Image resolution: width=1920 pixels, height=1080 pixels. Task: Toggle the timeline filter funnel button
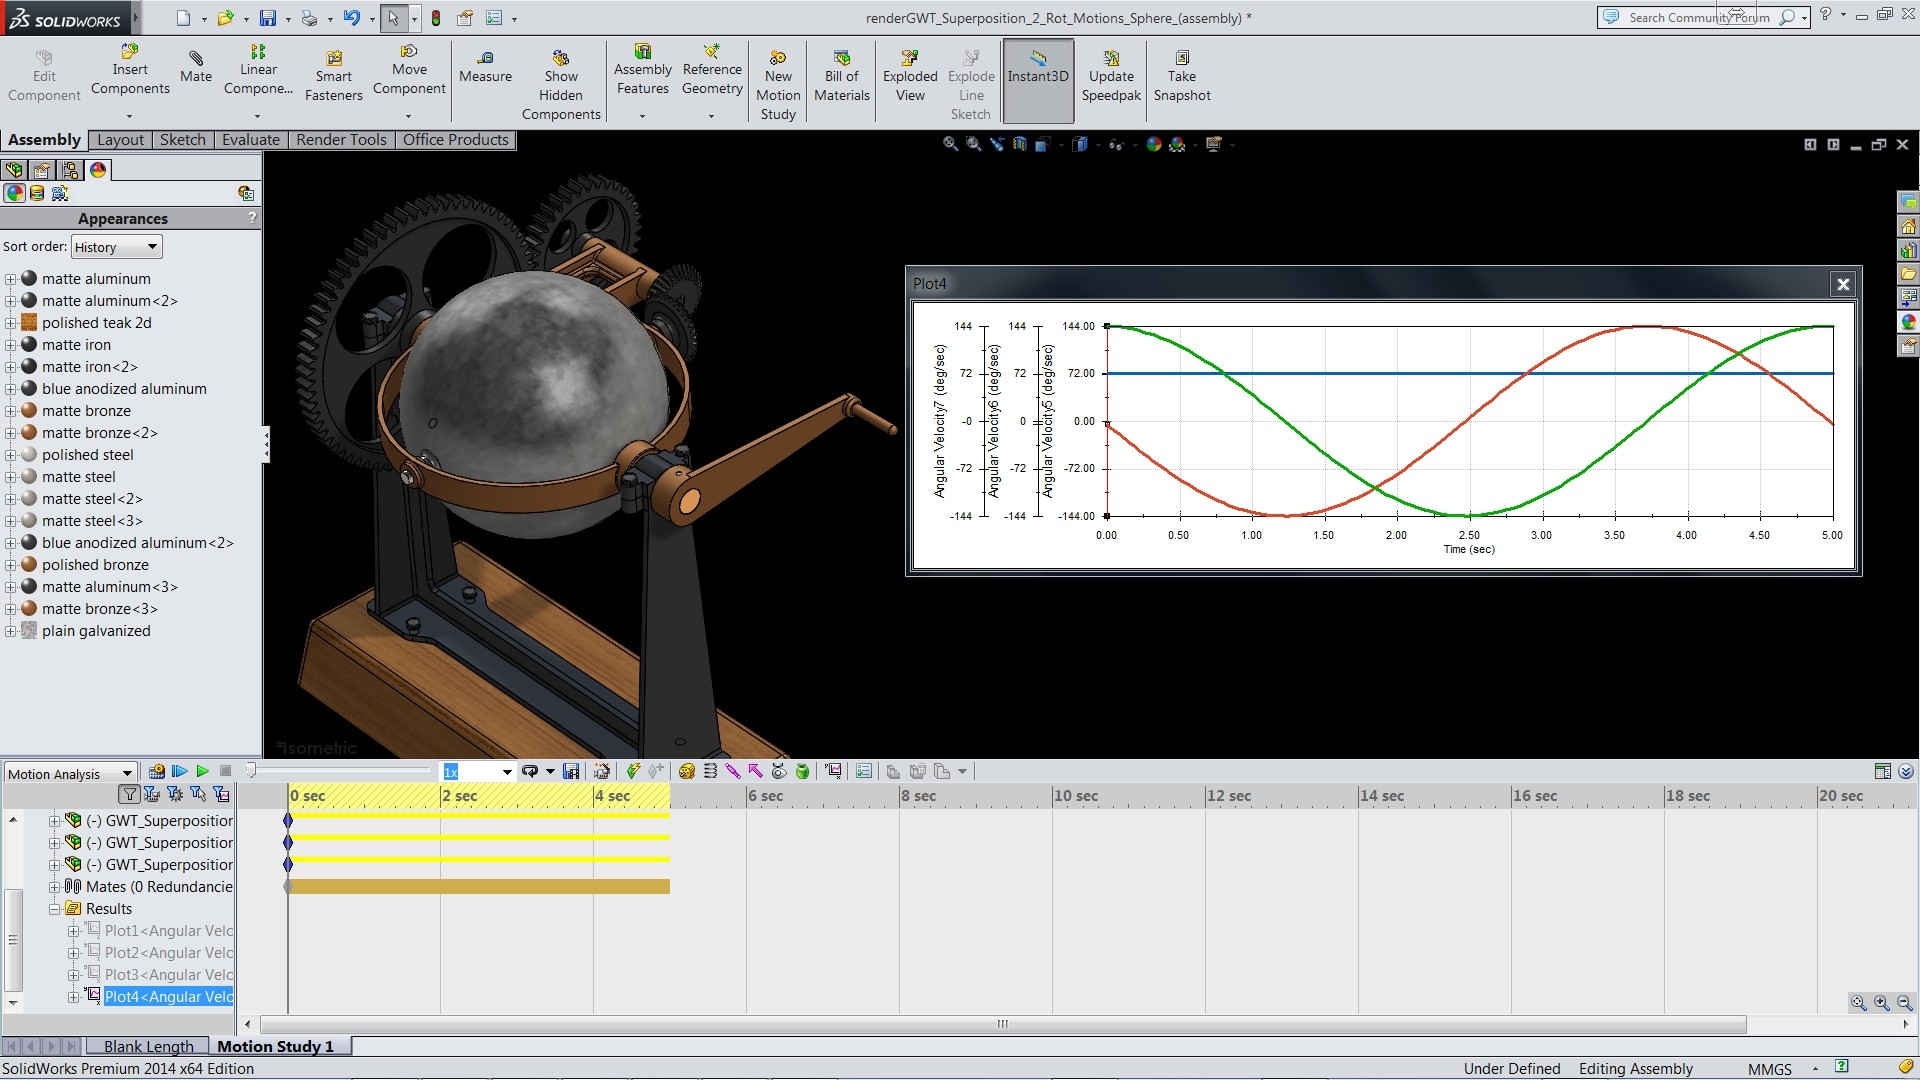point(129,794)
